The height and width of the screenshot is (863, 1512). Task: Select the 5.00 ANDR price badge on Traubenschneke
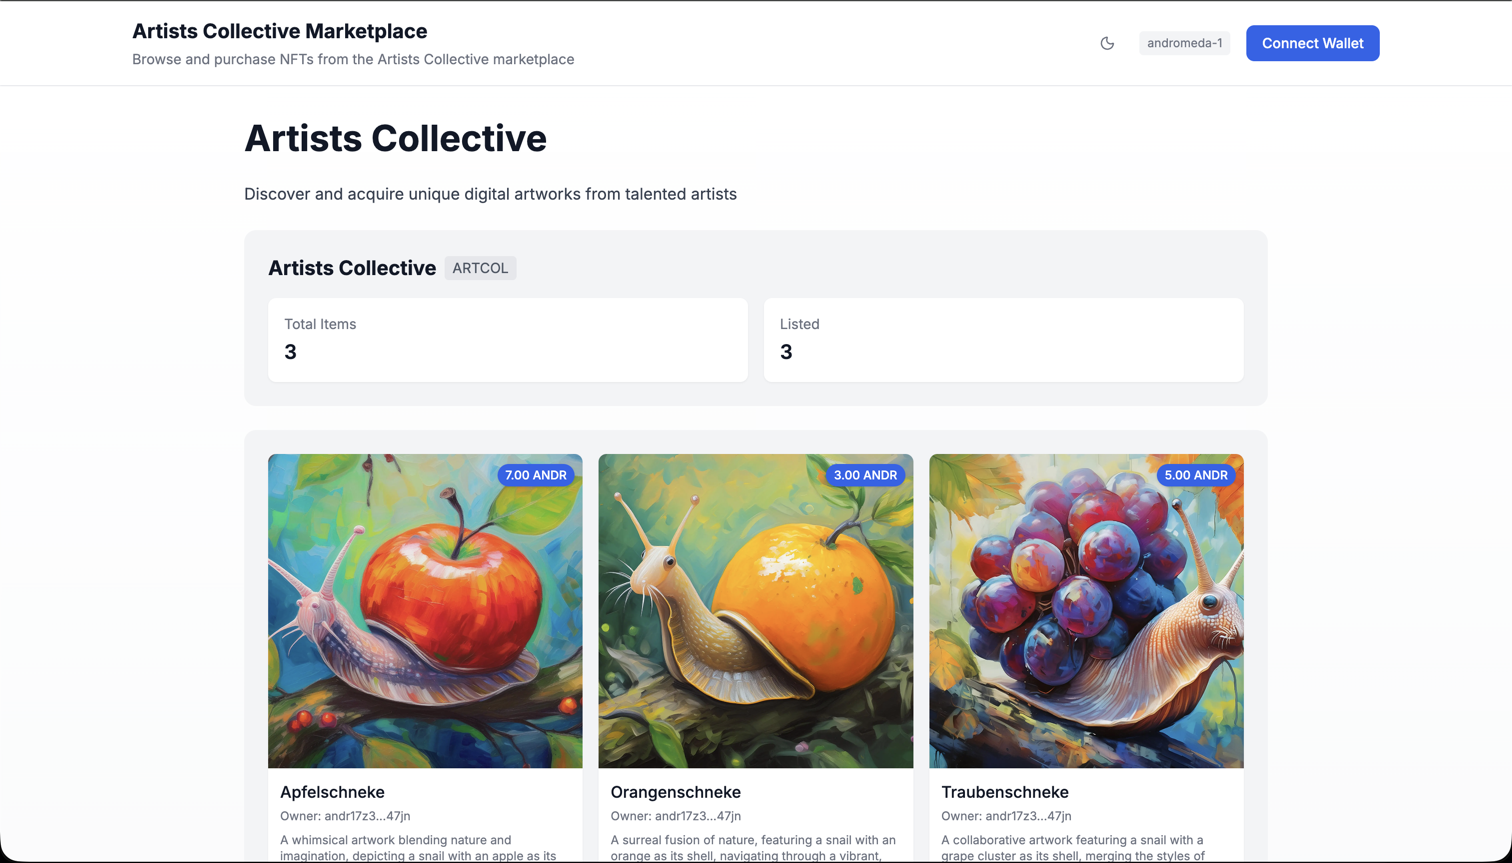coord(1195,476)
